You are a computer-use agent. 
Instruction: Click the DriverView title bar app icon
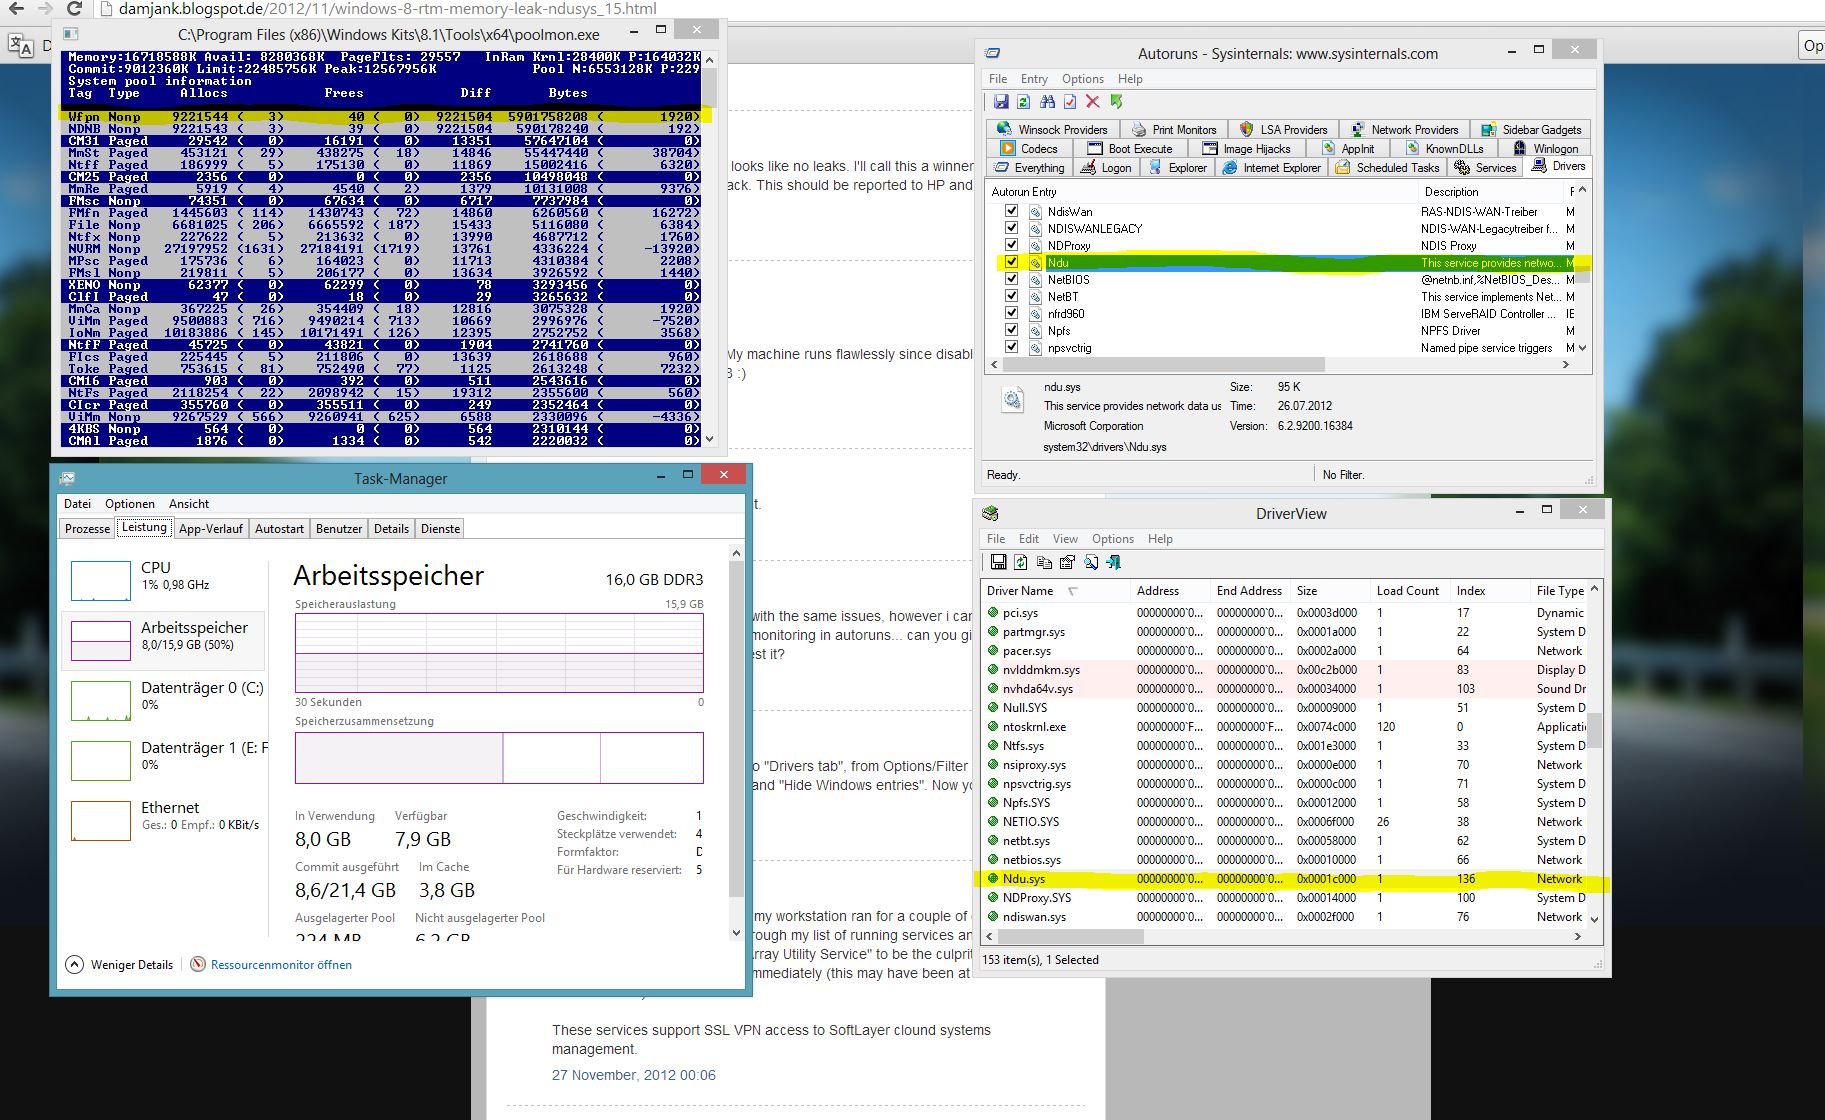tap(990, 513)
